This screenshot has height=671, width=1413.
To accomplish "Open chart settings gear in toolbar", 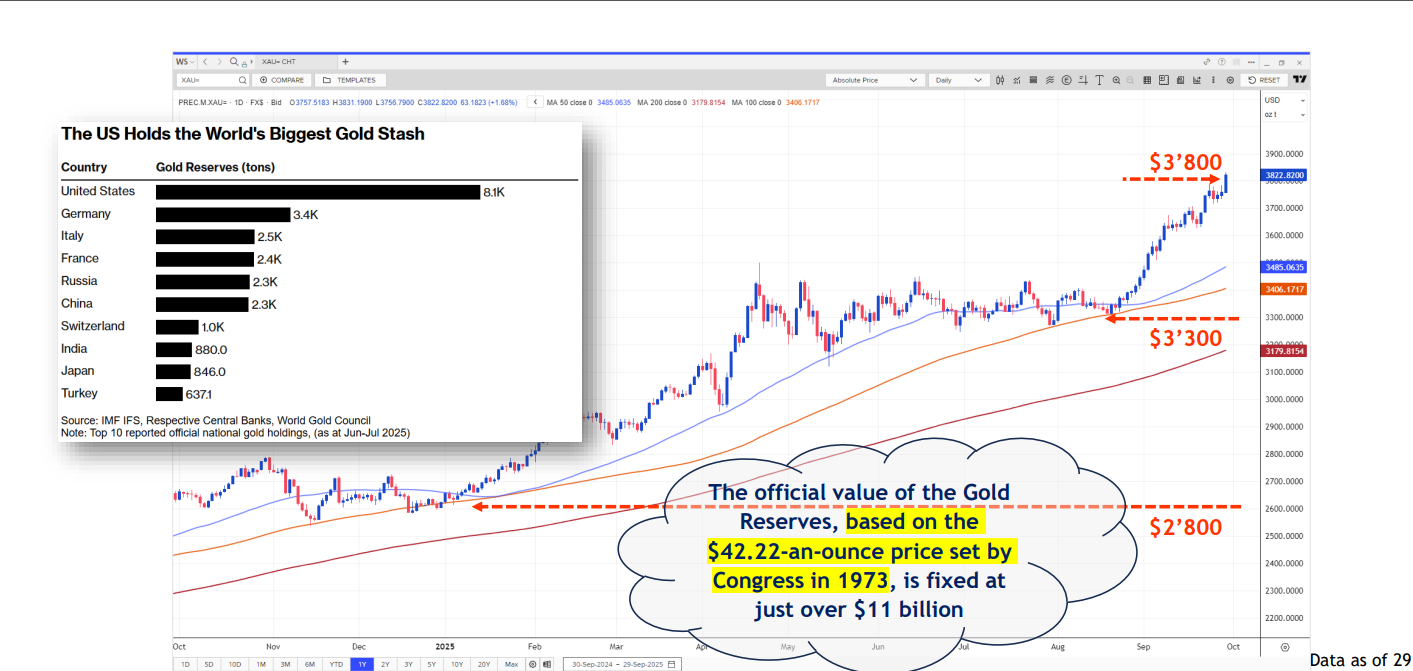I will 1229,80.
